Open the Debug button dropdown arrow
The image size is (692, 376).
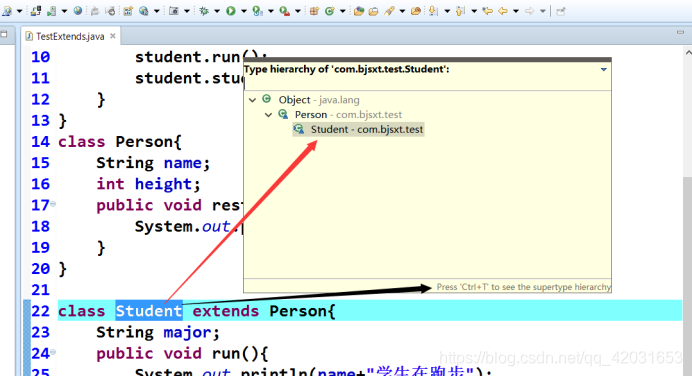click(x=217, y=11)
